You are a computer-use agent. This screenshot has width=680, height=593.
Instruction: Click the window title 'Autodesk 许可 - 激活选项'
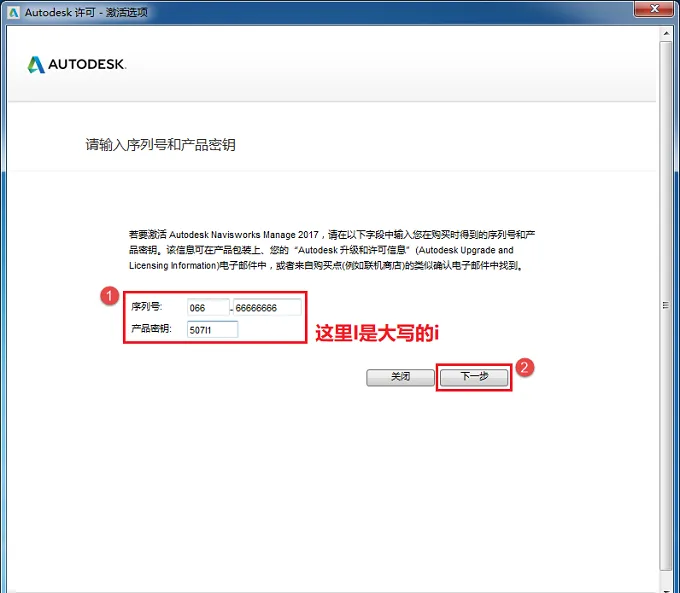click(x=86, y=13)
